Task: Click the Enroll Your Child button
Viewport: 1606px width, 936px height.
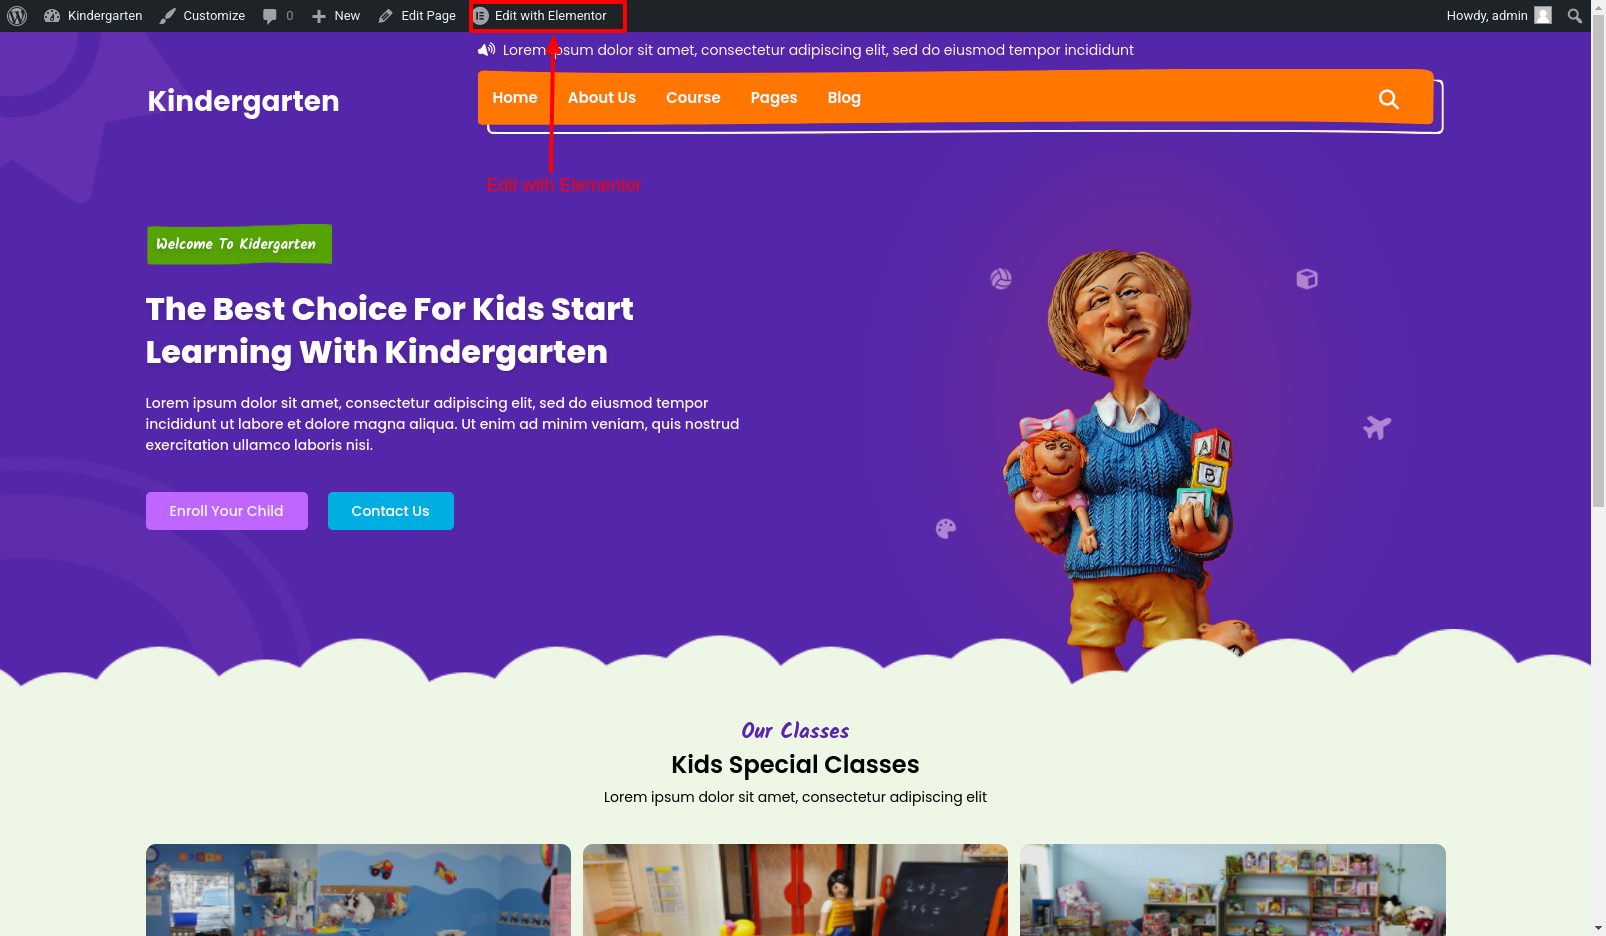Action: tap(227, 511)
